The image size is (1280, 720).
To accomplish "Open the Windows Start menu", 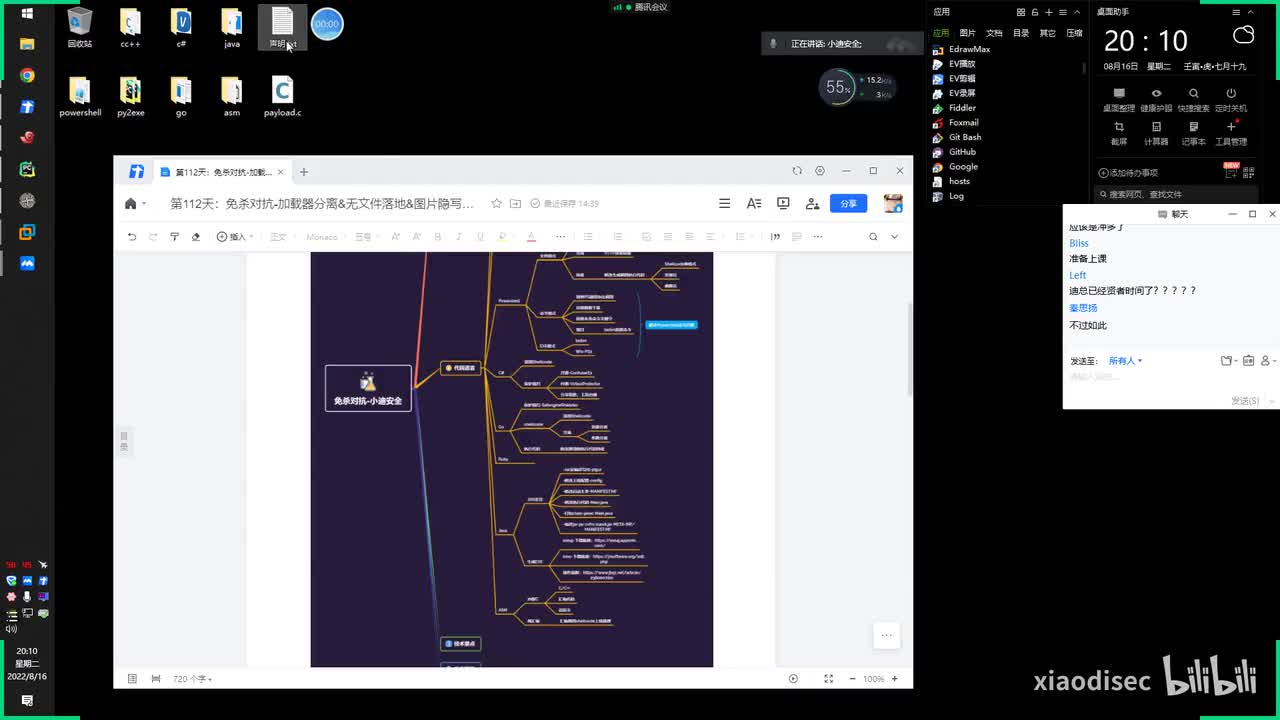I will 27,13.
